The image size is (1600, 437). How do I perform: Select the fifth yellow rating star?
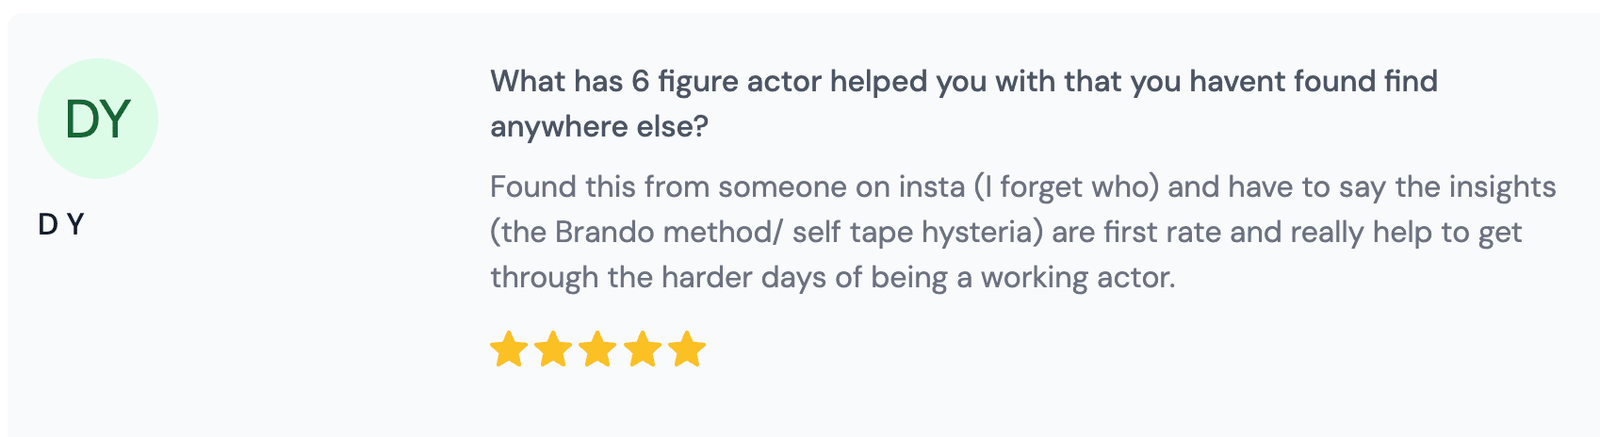click(688, 350)
